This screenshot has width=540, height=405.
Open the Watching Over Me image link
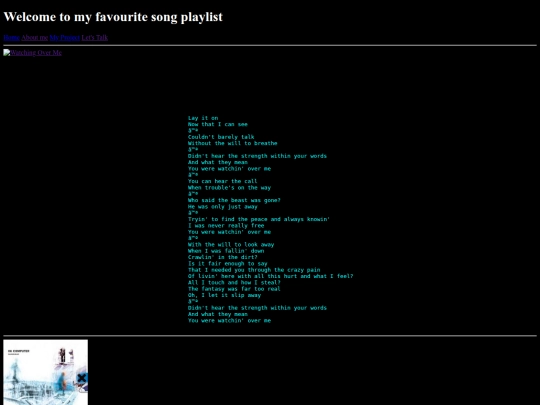click(32, 53)
